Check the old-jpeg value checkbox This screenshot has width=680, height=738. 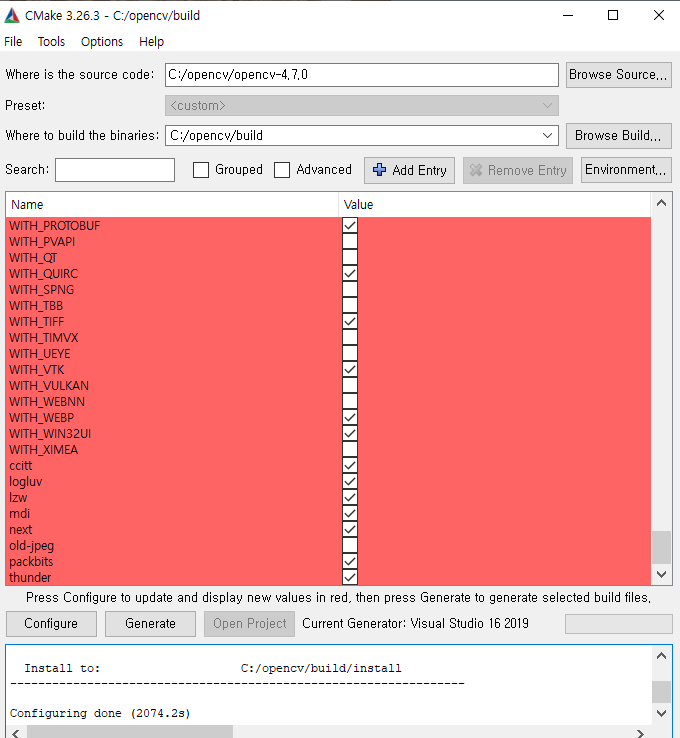[350, 545]
